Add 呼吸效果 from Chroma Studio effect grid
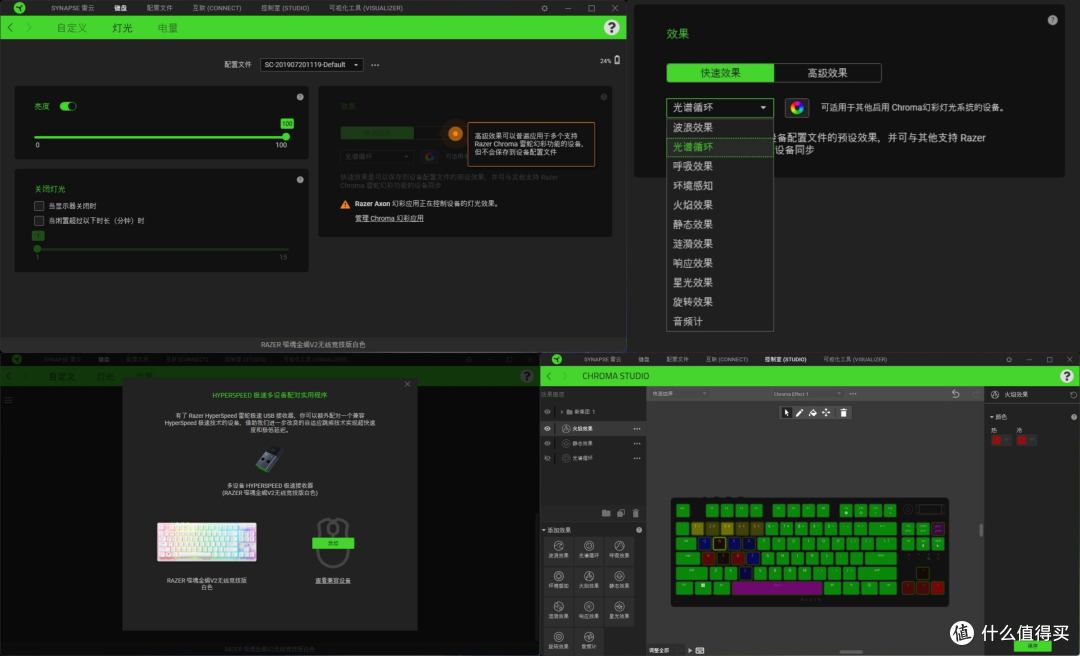 619,549
